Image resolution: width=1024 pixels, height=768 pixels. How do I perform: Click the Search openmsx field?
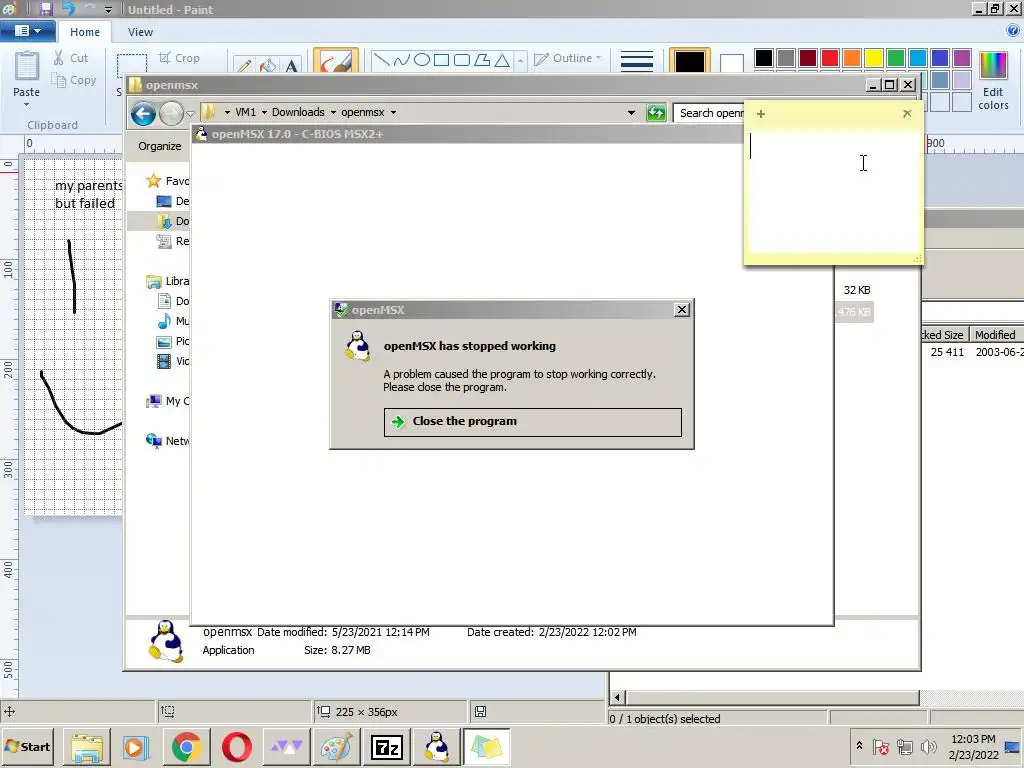710,114
